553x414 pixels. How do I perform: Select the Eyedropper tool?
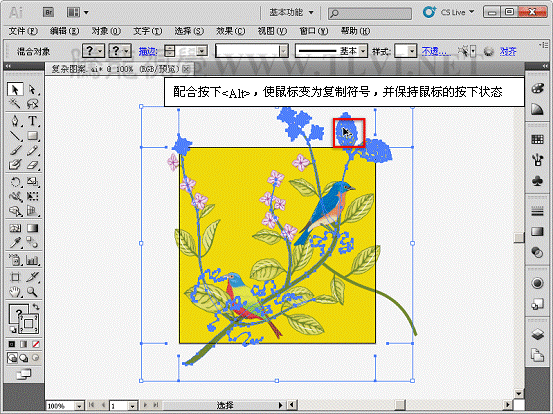tap(15, 243)
